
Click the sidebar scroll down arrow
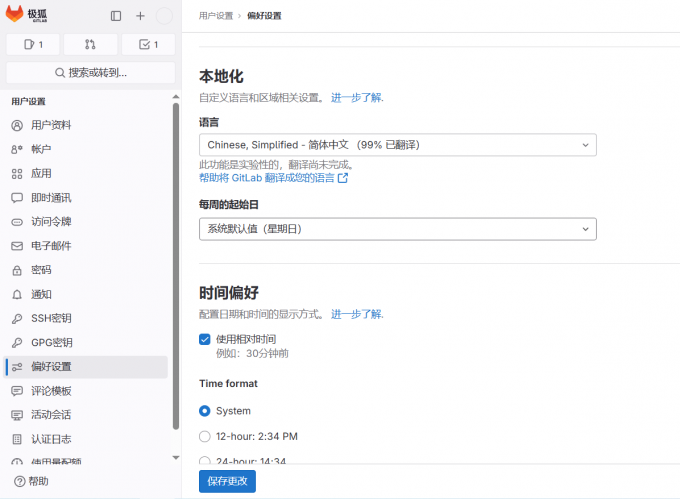(x=176, y=457)
